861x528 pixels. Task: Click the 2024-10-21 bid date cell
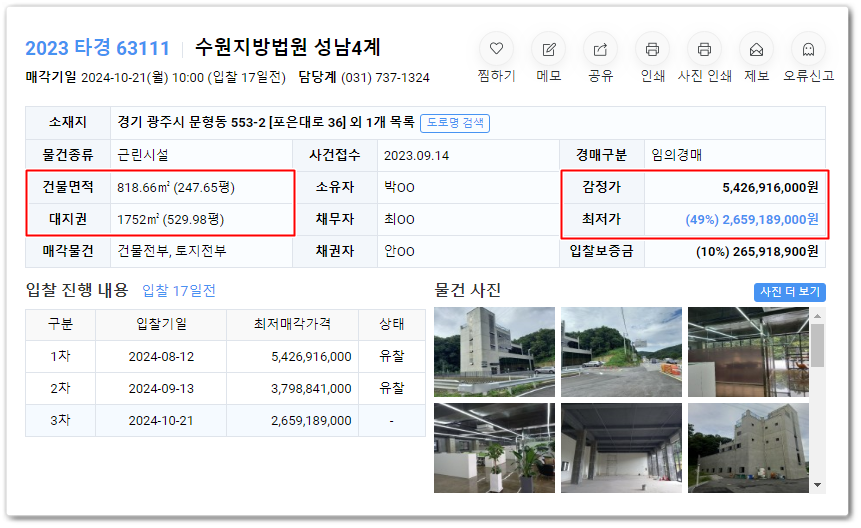pyautogui.click(x=161, y=420)
